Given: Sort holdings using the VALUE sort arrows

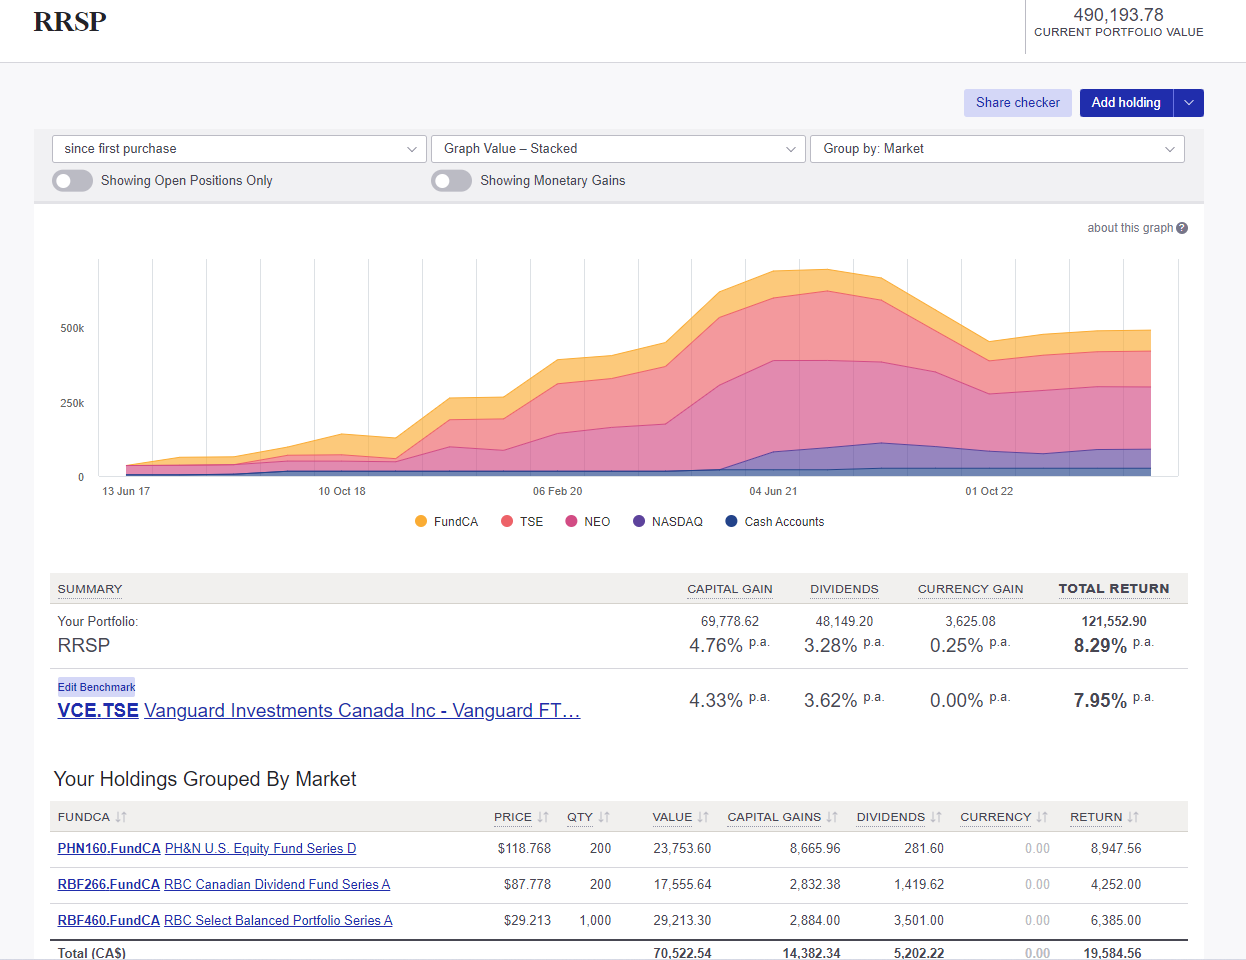Looking at the screenshot, I should tap(701, 817).
